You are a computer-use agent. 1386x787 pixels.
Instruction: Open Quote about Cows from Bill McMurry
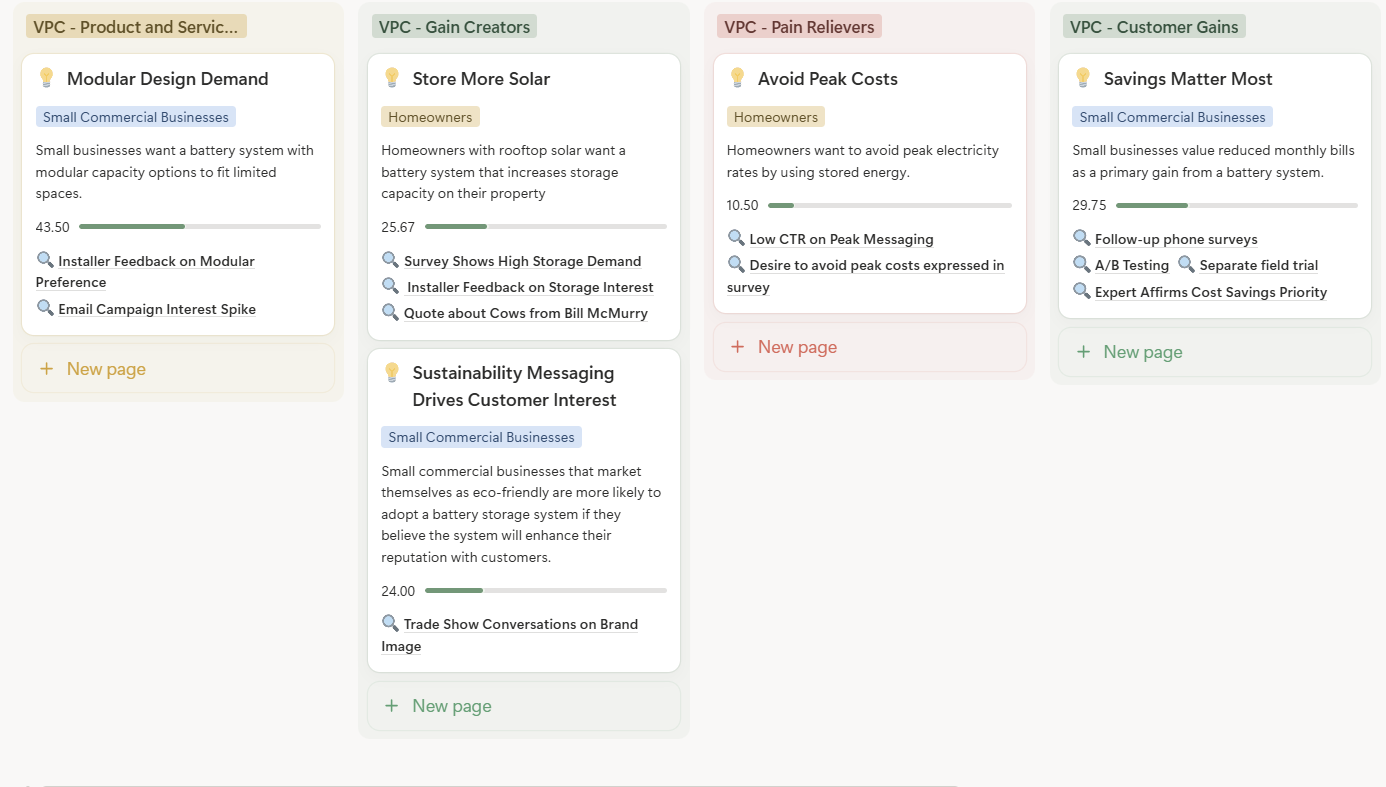(x=525, y=313)
